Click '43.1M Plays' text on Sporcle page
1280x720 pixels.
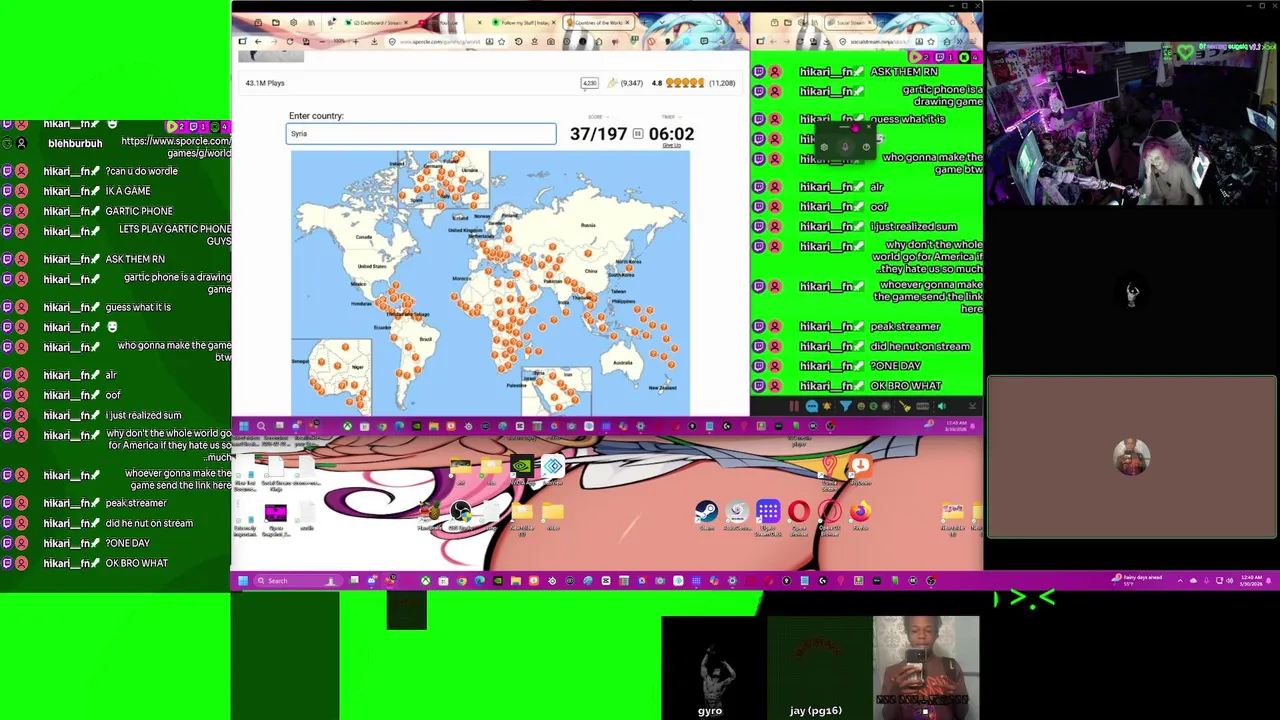[x=265, y=83]
